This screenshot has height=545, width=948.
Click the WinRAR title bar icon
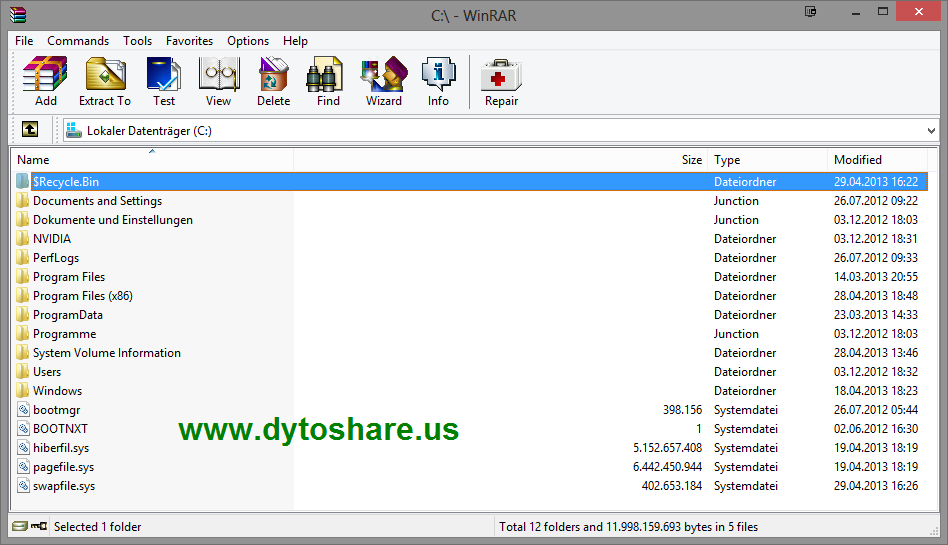(x=18, y=15)
